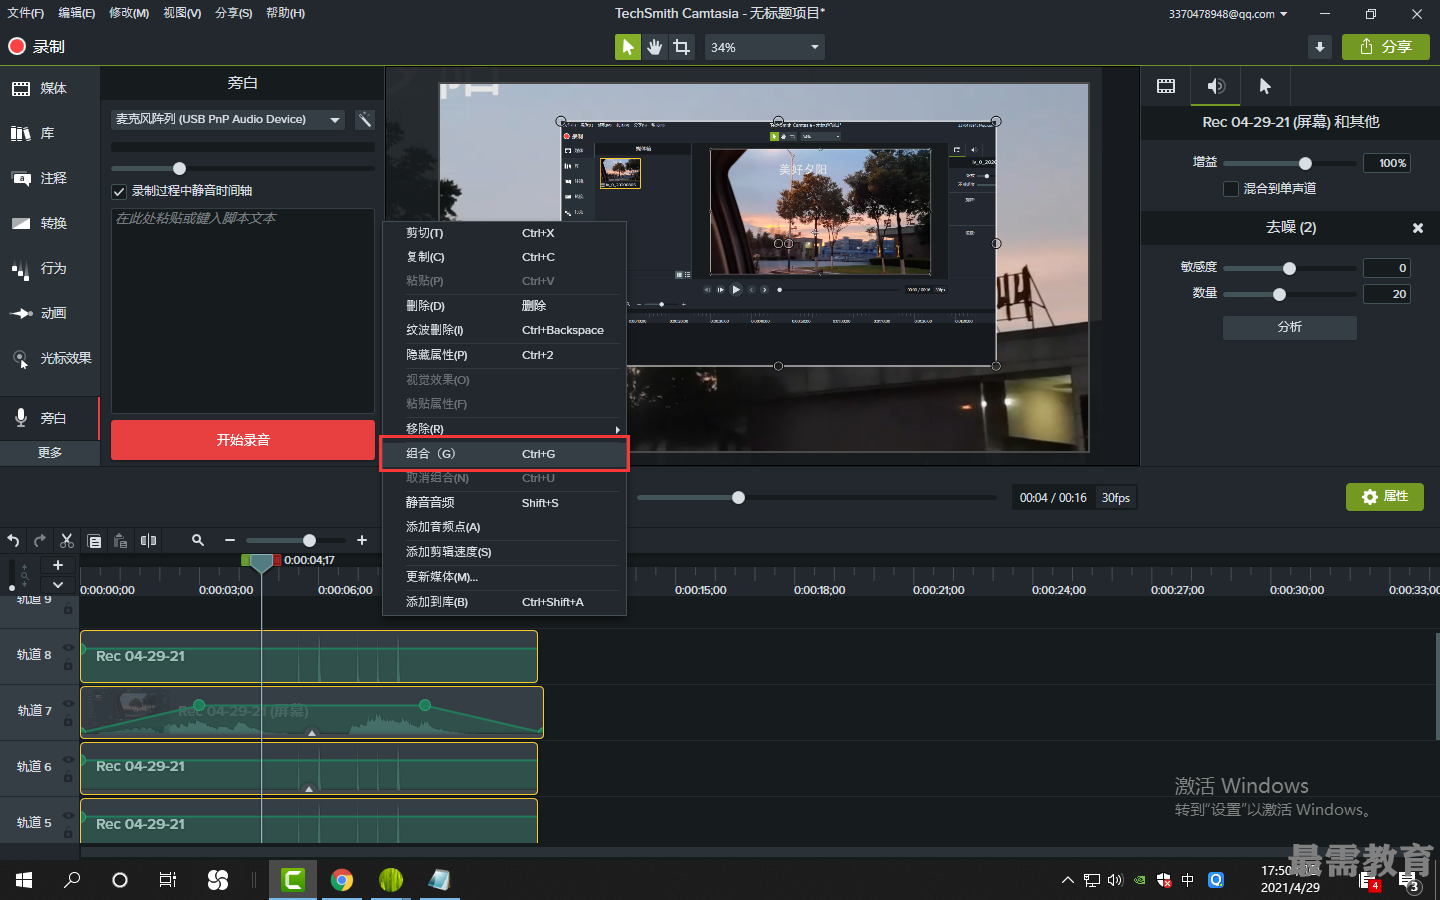
Task: Choose 静音音频 in context menu
Action: (504, 503)
